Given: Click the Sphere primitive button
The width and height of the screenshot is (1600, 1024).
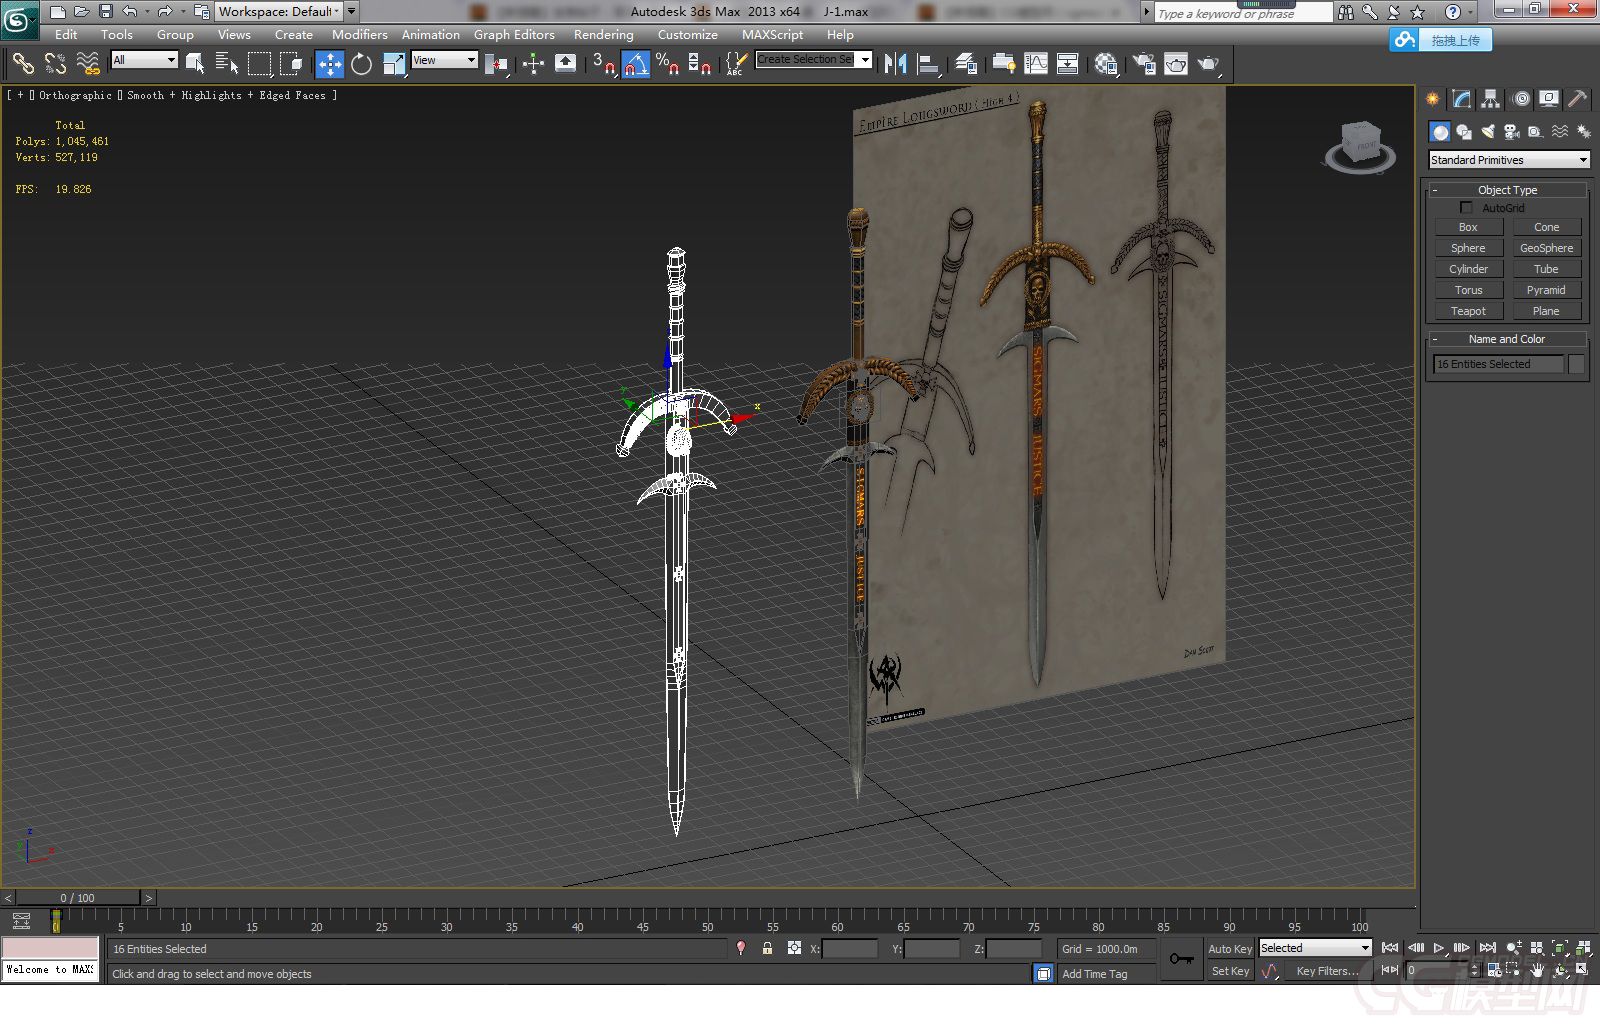Looking at the screenshot, I should [1468, 248].
